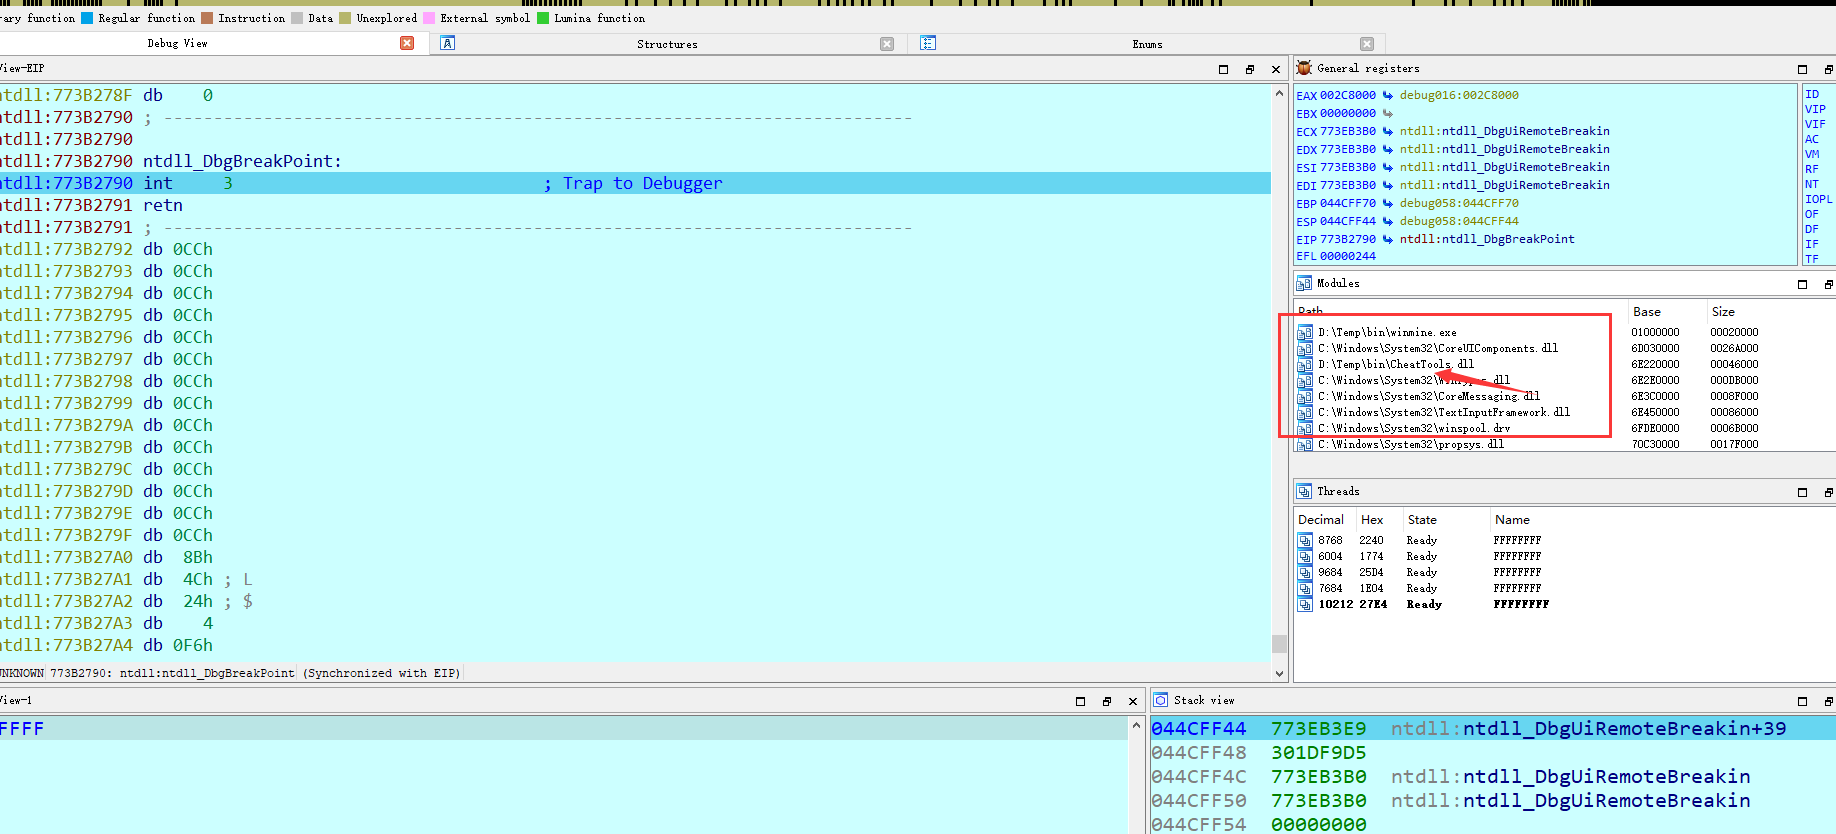Screen dimensions: 1836x834
Task: Click the External symbol pink color swatch
Action: click(x=429, y=18)
